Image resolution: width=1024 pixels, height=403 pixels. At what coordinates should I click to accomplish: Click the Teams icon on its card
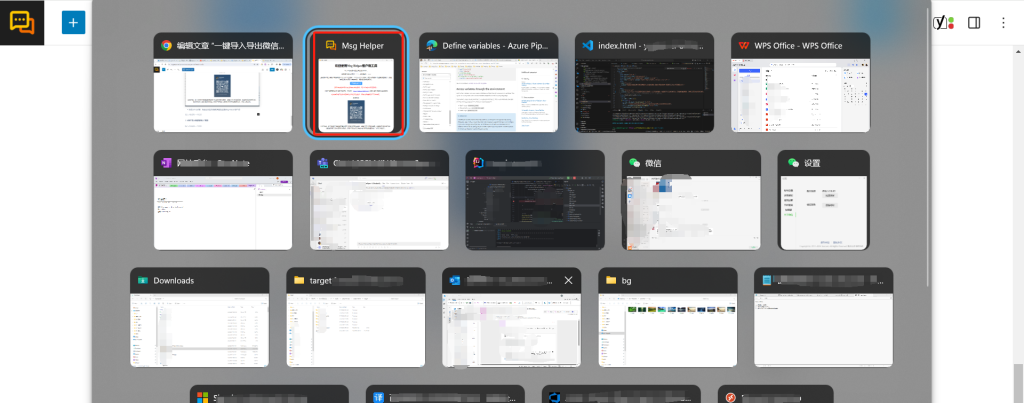323,163
